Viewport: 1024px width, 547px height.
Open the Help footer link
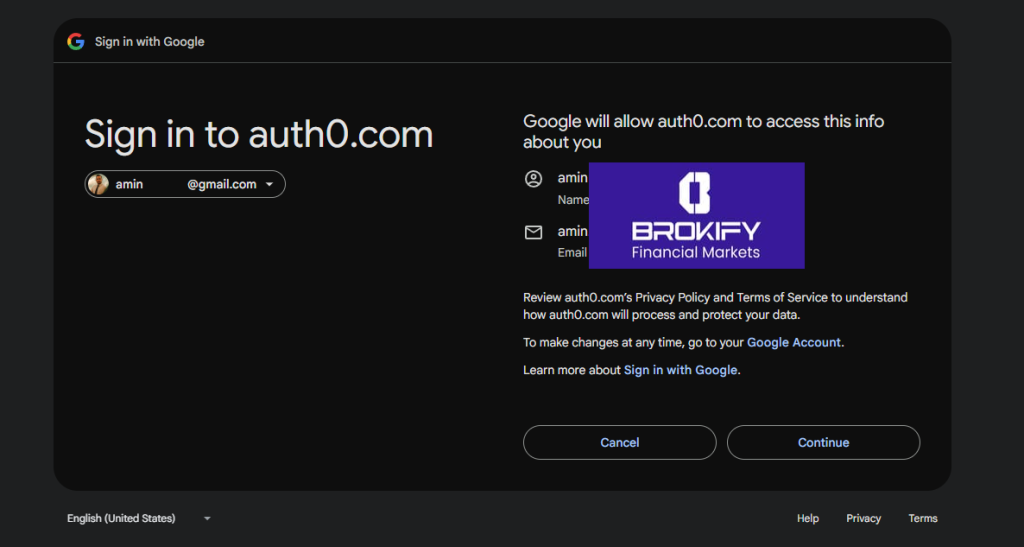pyautogui.click(x=808, y=518)
